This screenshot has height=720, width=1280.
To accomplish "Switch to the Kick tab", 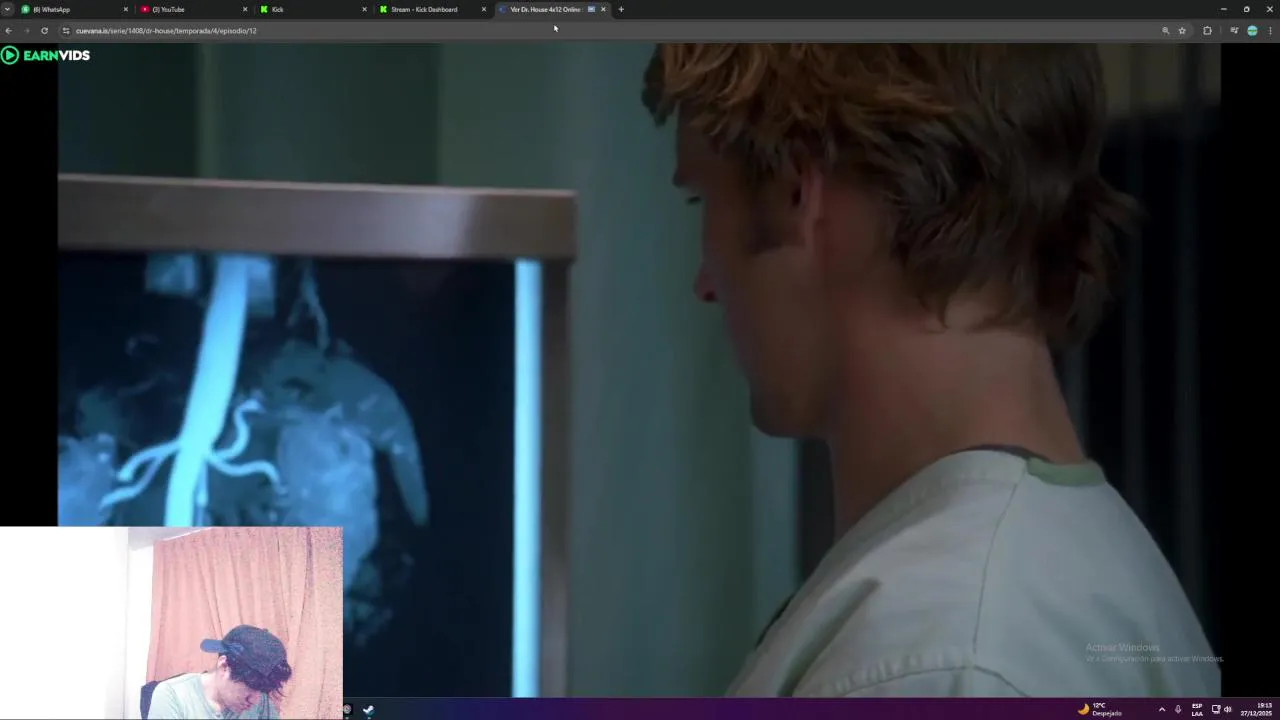I will click(314, 9).
